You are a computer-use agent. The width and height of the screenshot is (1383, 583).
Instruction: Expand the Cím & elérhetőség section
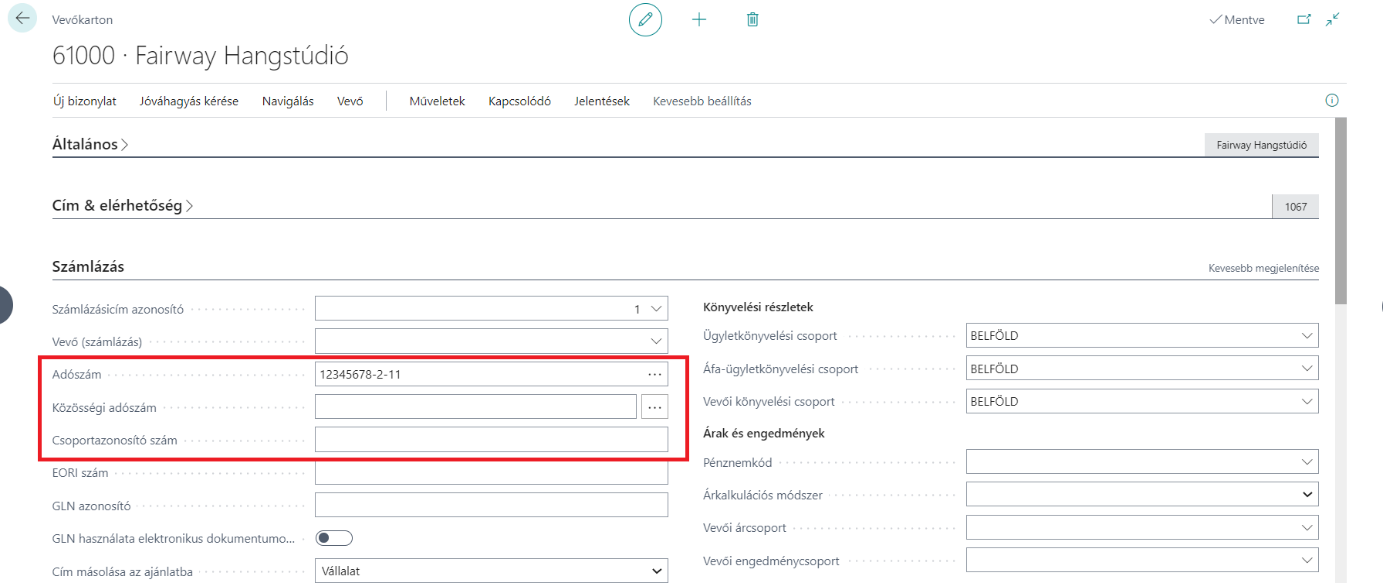pyautogui.click(x=123, y=206)
